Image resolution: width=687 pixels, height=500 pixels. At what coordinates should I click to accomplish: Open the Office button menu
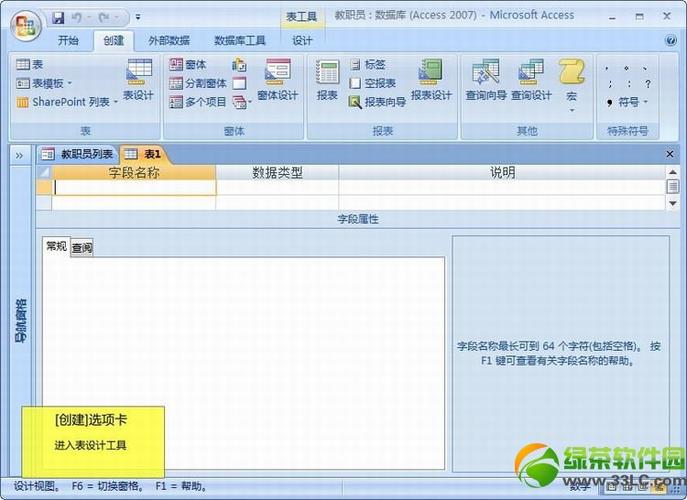(x=25, y=25)
